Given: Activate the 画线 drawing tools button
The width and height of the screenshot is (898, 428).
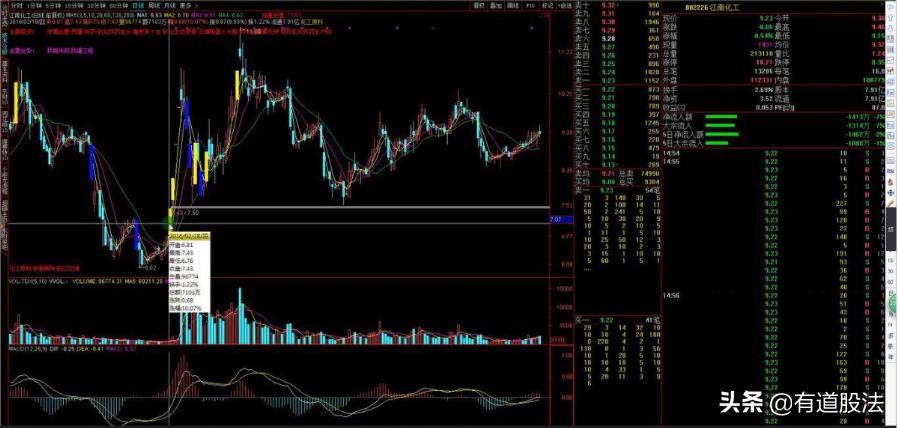Looking at the screenshot, I should tap(513, 5).
